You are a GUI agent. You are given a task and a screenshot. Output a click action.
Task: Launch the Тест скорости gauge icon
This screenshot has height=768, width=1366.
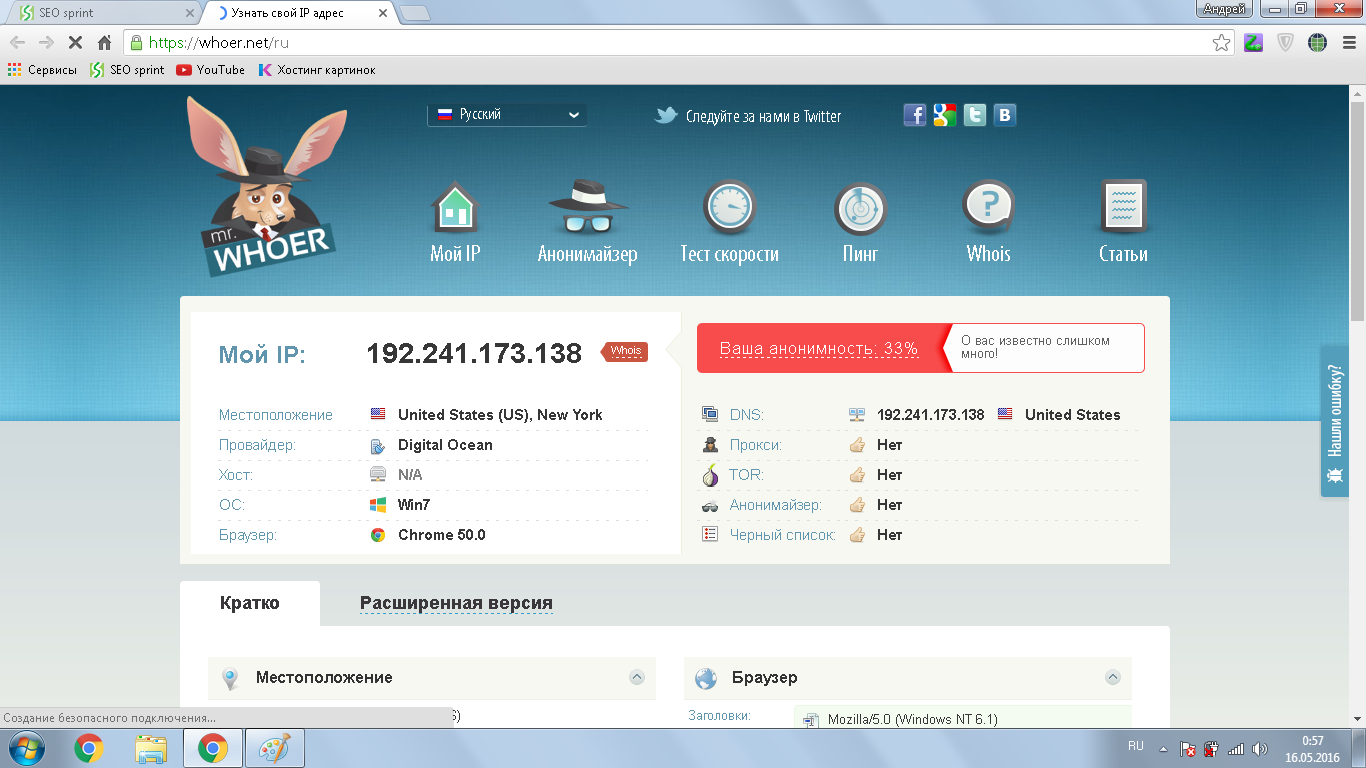(729, 209)
